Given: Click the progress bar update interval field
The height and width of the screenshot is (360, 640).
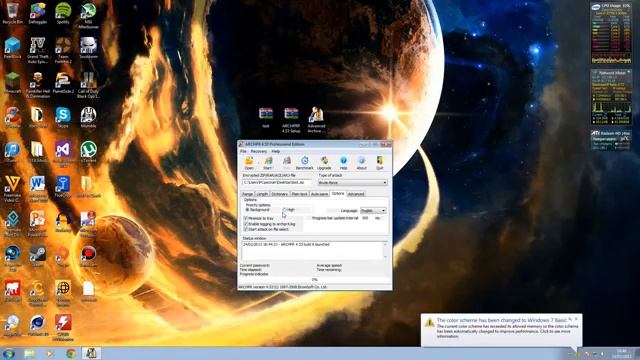Looking at the screenshot, I should tap(367, 218).
